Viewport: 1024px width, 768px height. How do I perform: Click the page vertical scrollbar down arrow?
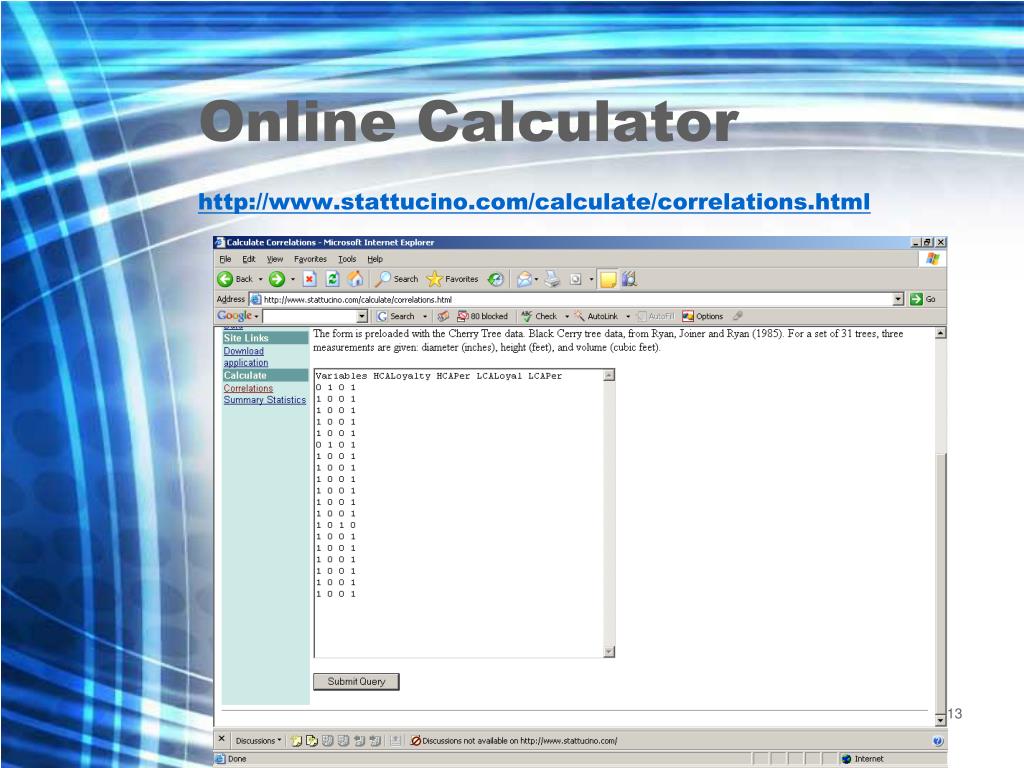tap(940, 720)
